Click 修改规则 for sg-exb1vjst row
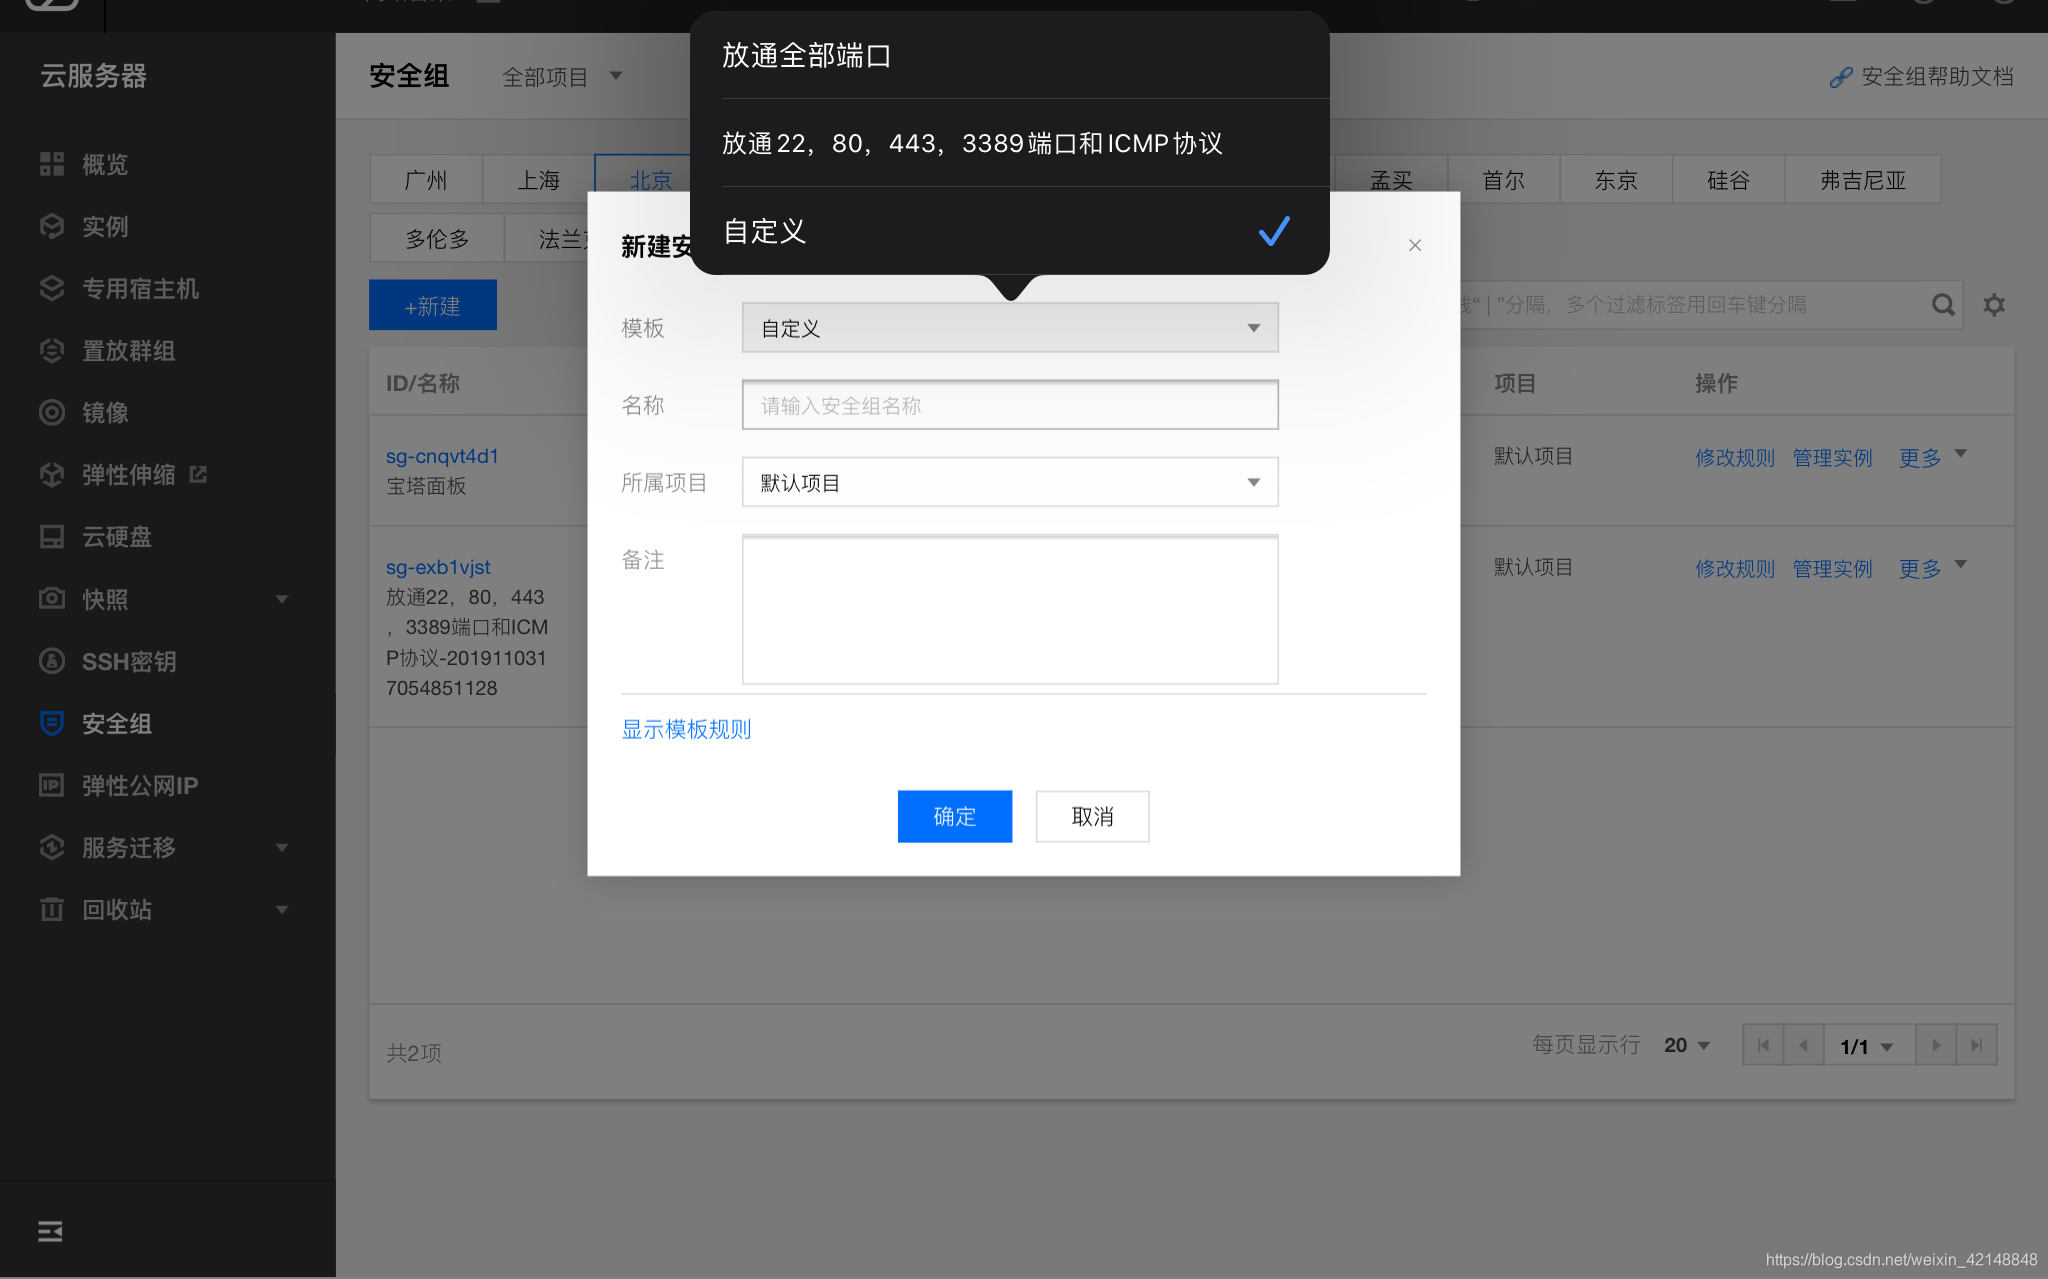 [x=1735, y=568]
